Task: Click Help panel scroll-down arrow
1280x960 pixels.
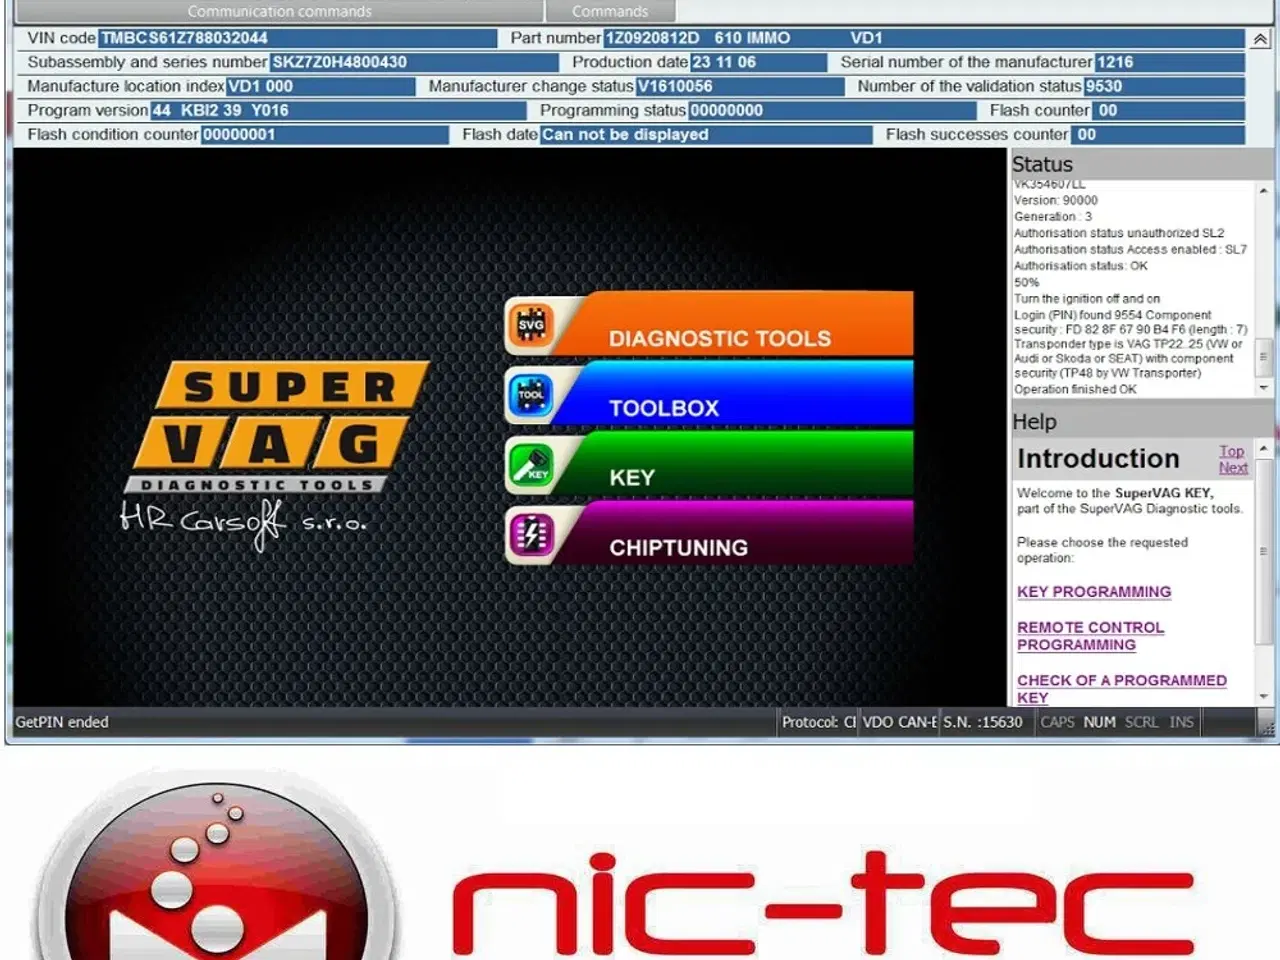Action: [1264, 696]
